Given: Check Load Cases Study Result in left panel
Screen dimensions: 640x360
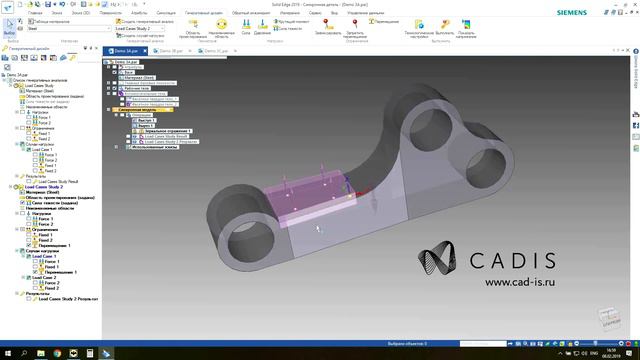Looking at the screenshot, I should pyautogui.click(x=29, y=181).
